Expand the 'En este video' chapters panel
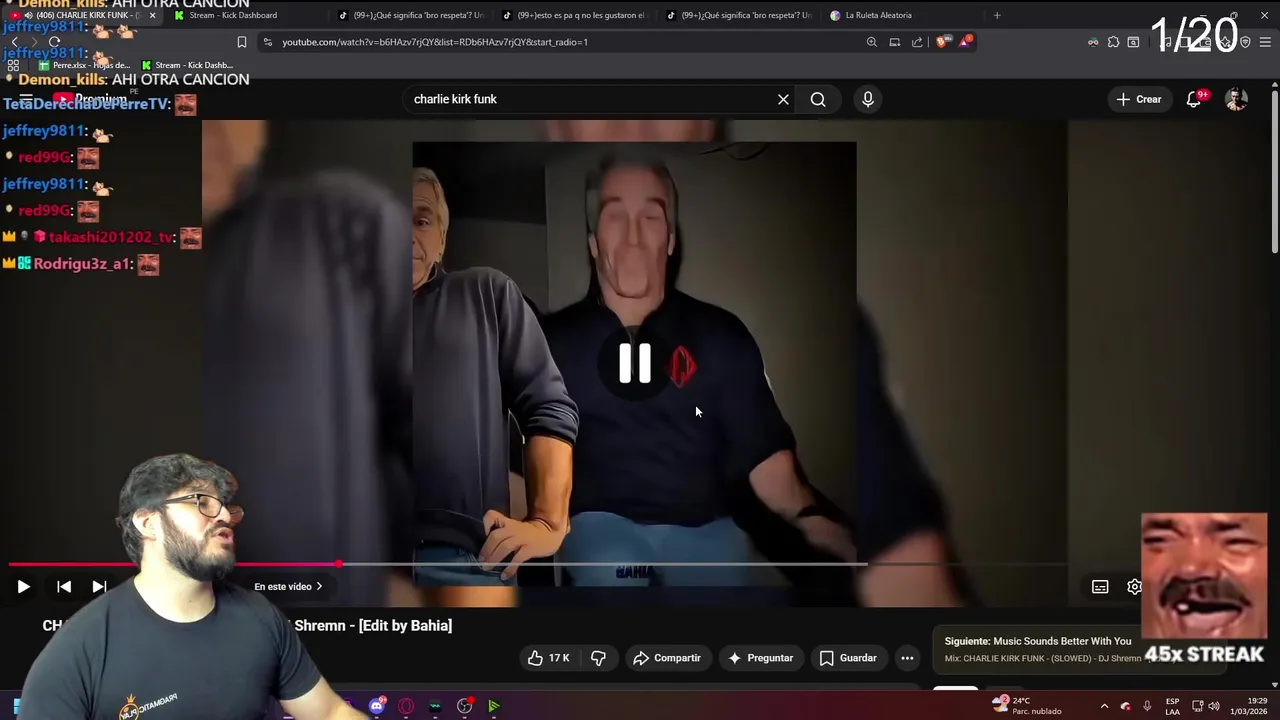The image size is (1280, 720). tap(288, 587)
